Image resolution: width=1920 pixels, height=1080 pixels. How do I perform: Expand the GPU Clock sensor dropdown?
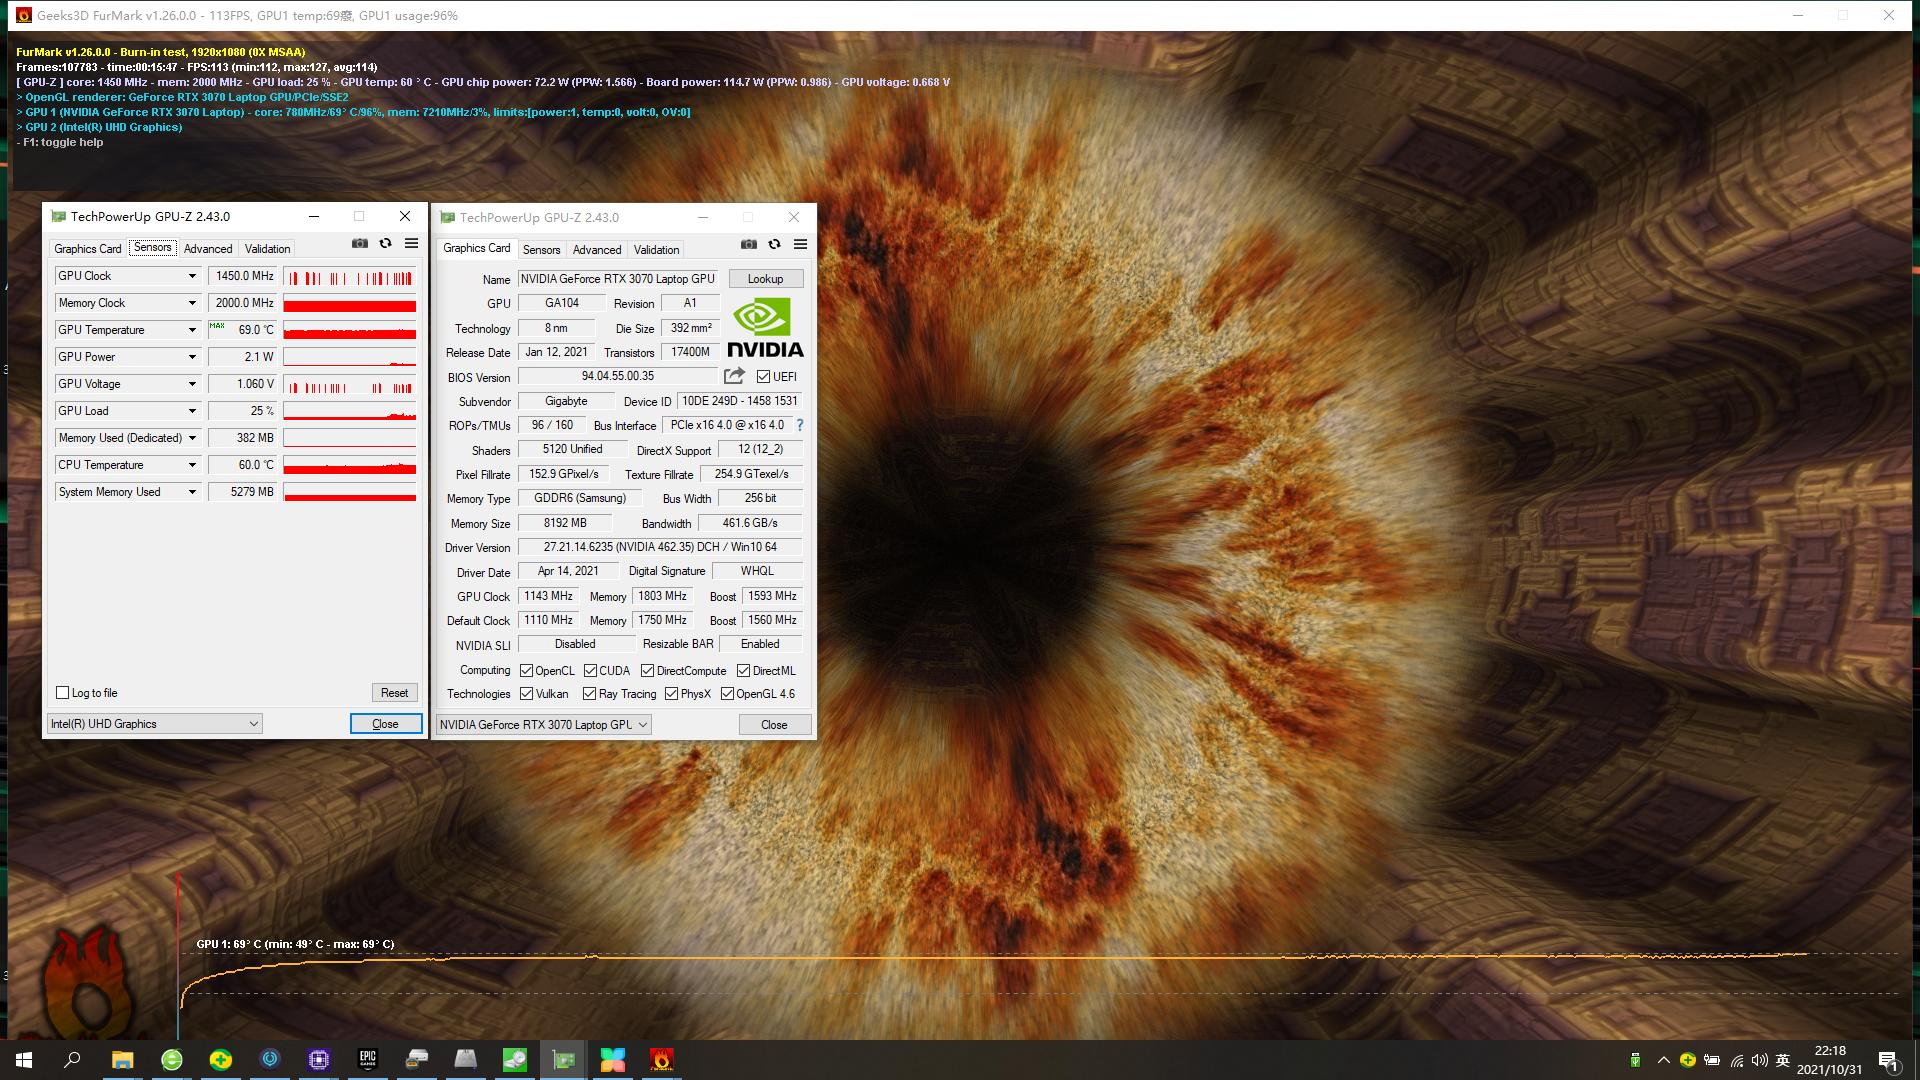coord(192,276)
